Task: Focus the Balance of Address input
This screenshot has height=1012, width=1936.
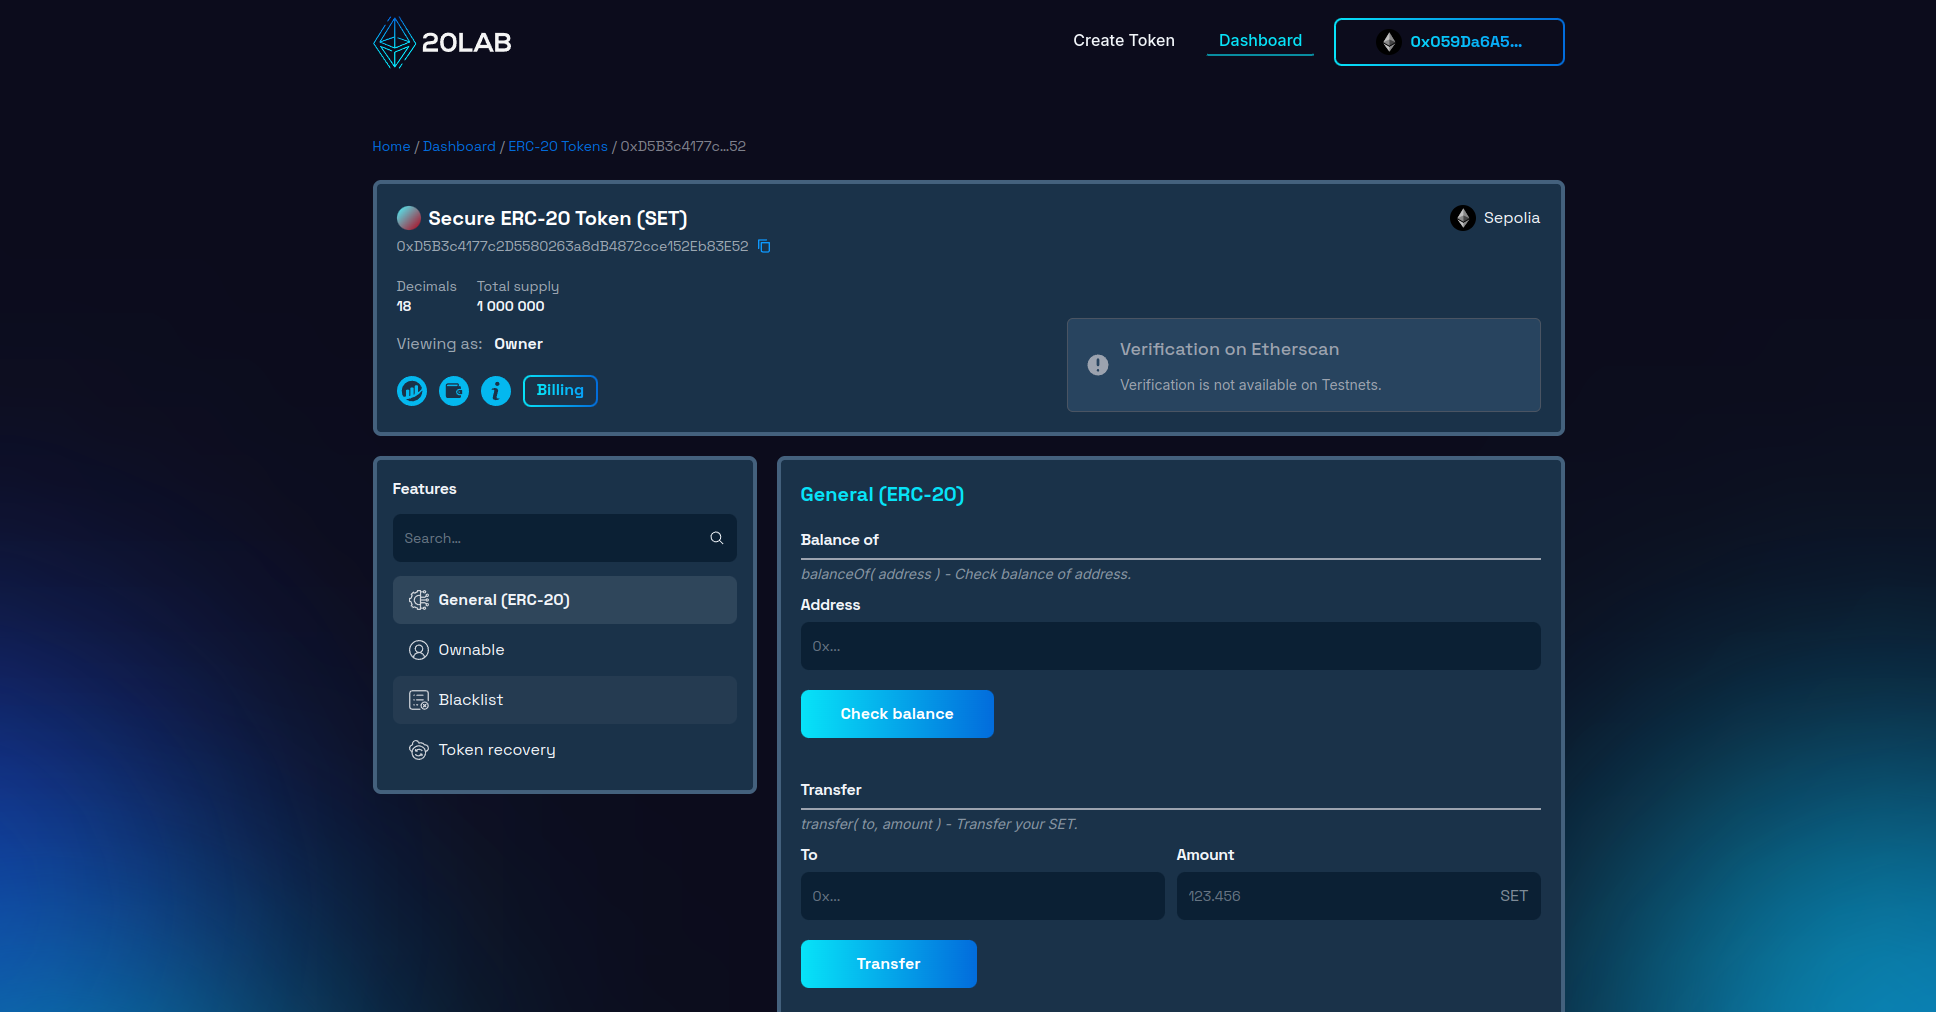Action: [x=1171, y=646]
